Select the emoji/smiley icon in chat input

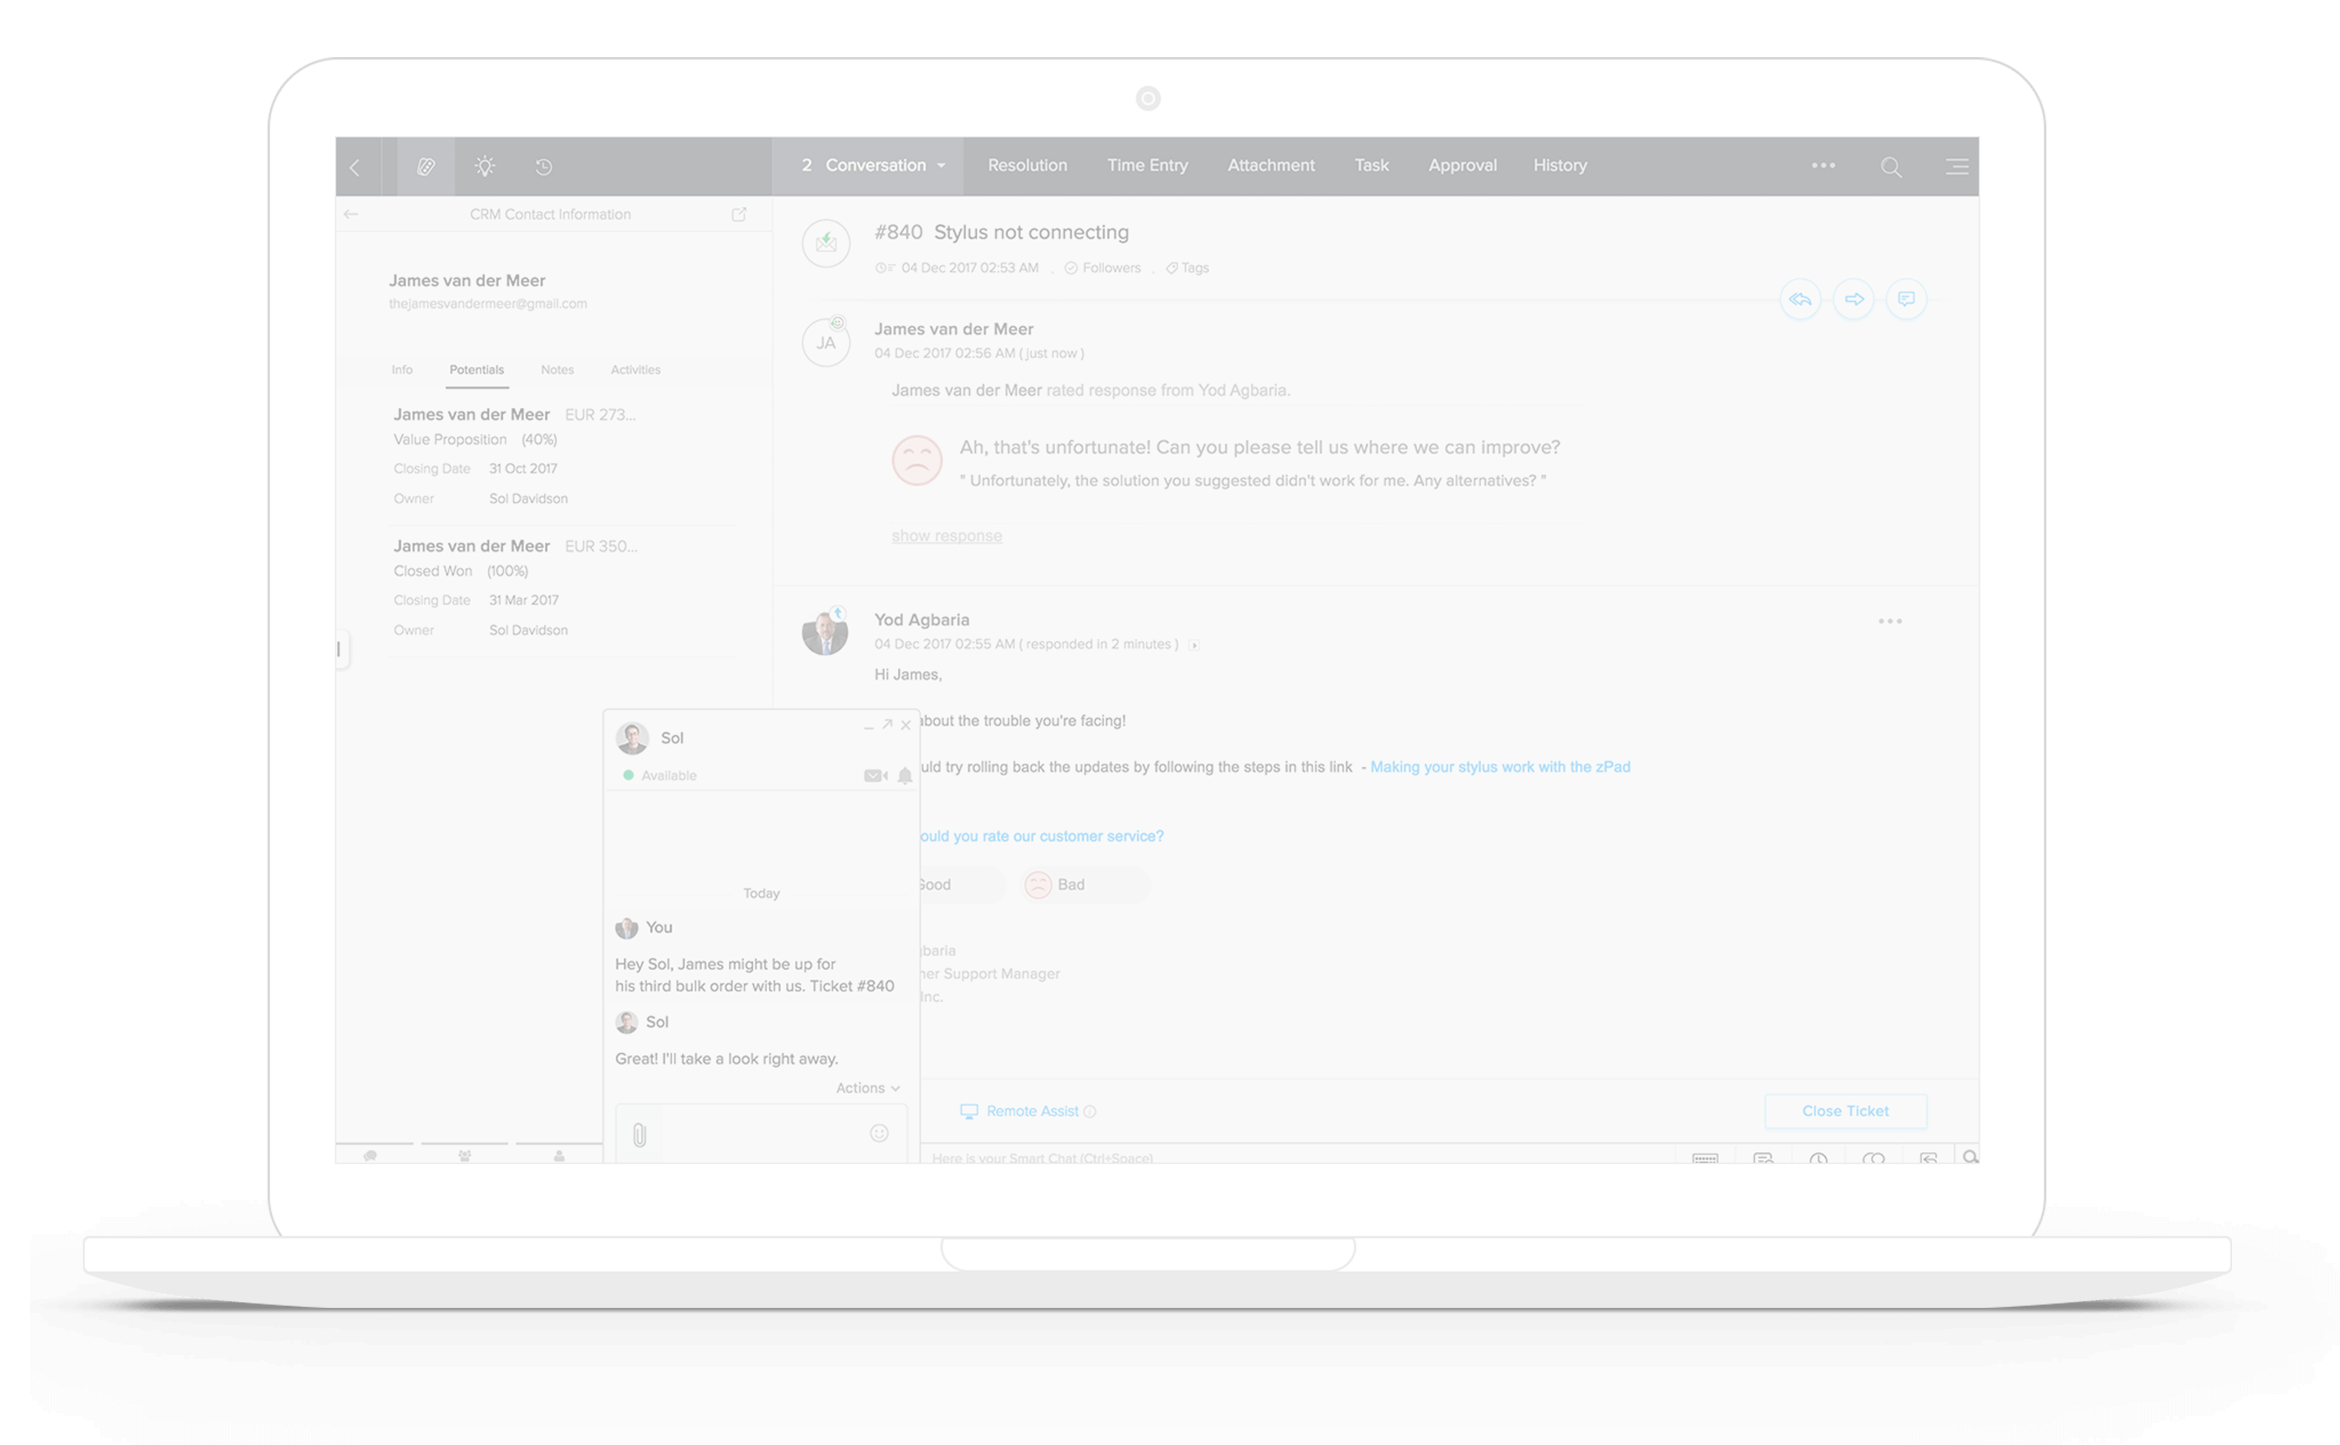(x=879, y=1133)
